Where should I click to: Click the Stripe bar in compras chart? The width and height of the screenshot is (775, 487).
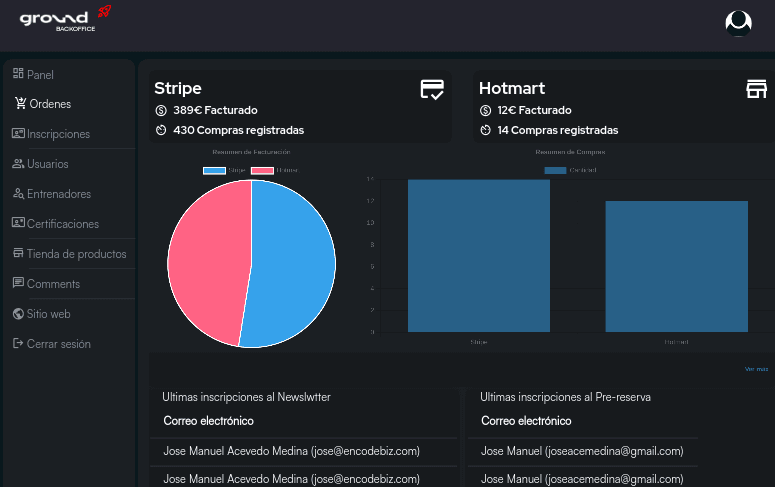(x=479, y=256)
